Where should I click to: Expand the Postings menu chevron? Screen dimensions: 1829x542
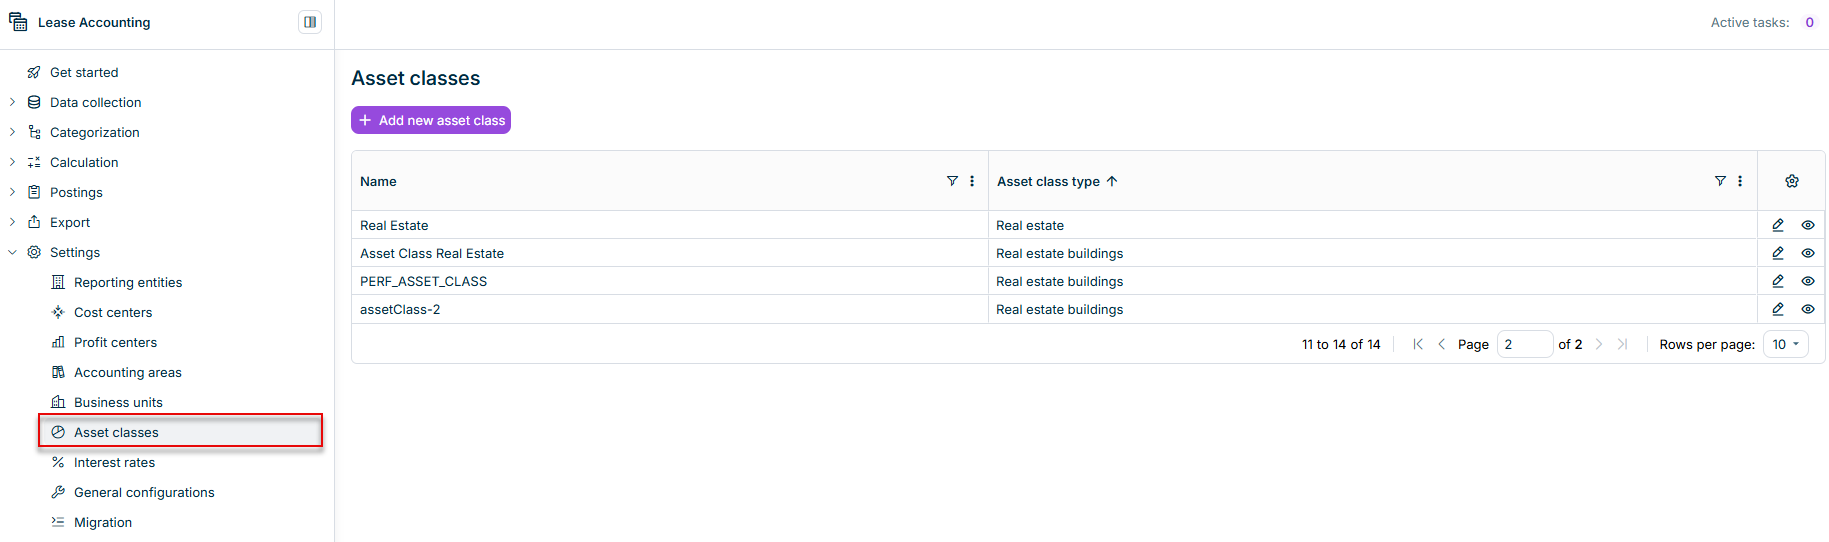click(12, 192)
